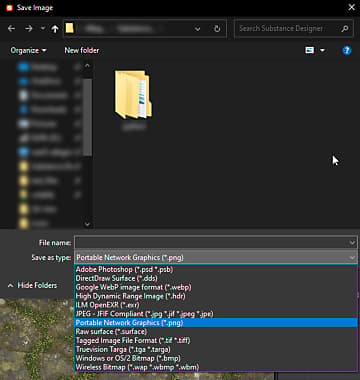360x380 pixels.
Task: Choose Raw surface (*.surface) format
Action: tap(216, 332)
